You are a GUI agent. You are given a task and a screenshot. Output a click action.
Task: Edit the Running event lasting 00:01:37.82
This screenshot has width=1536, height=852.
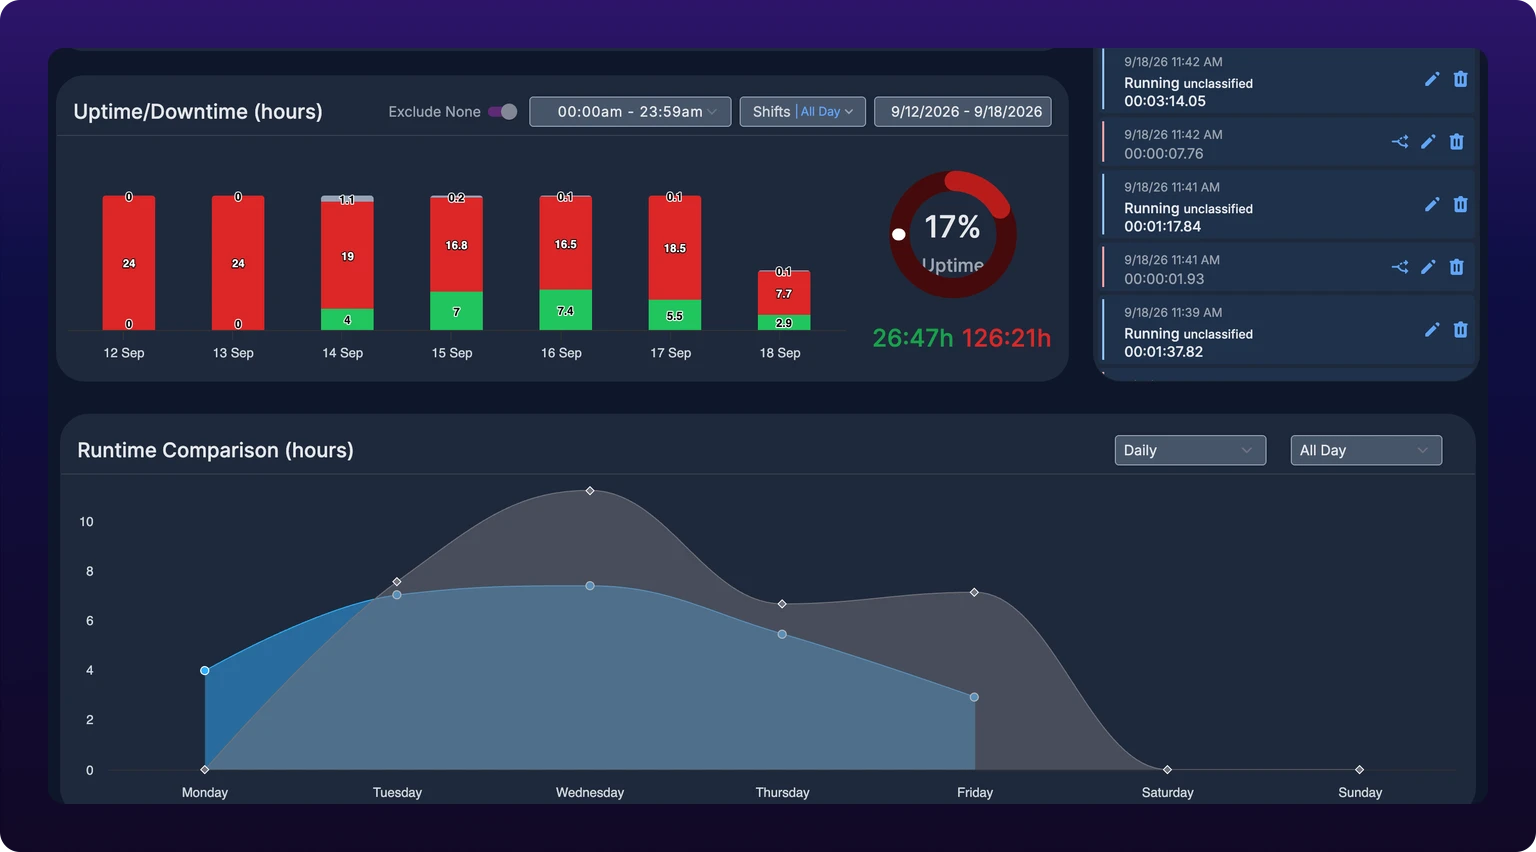coord(1432,329)
